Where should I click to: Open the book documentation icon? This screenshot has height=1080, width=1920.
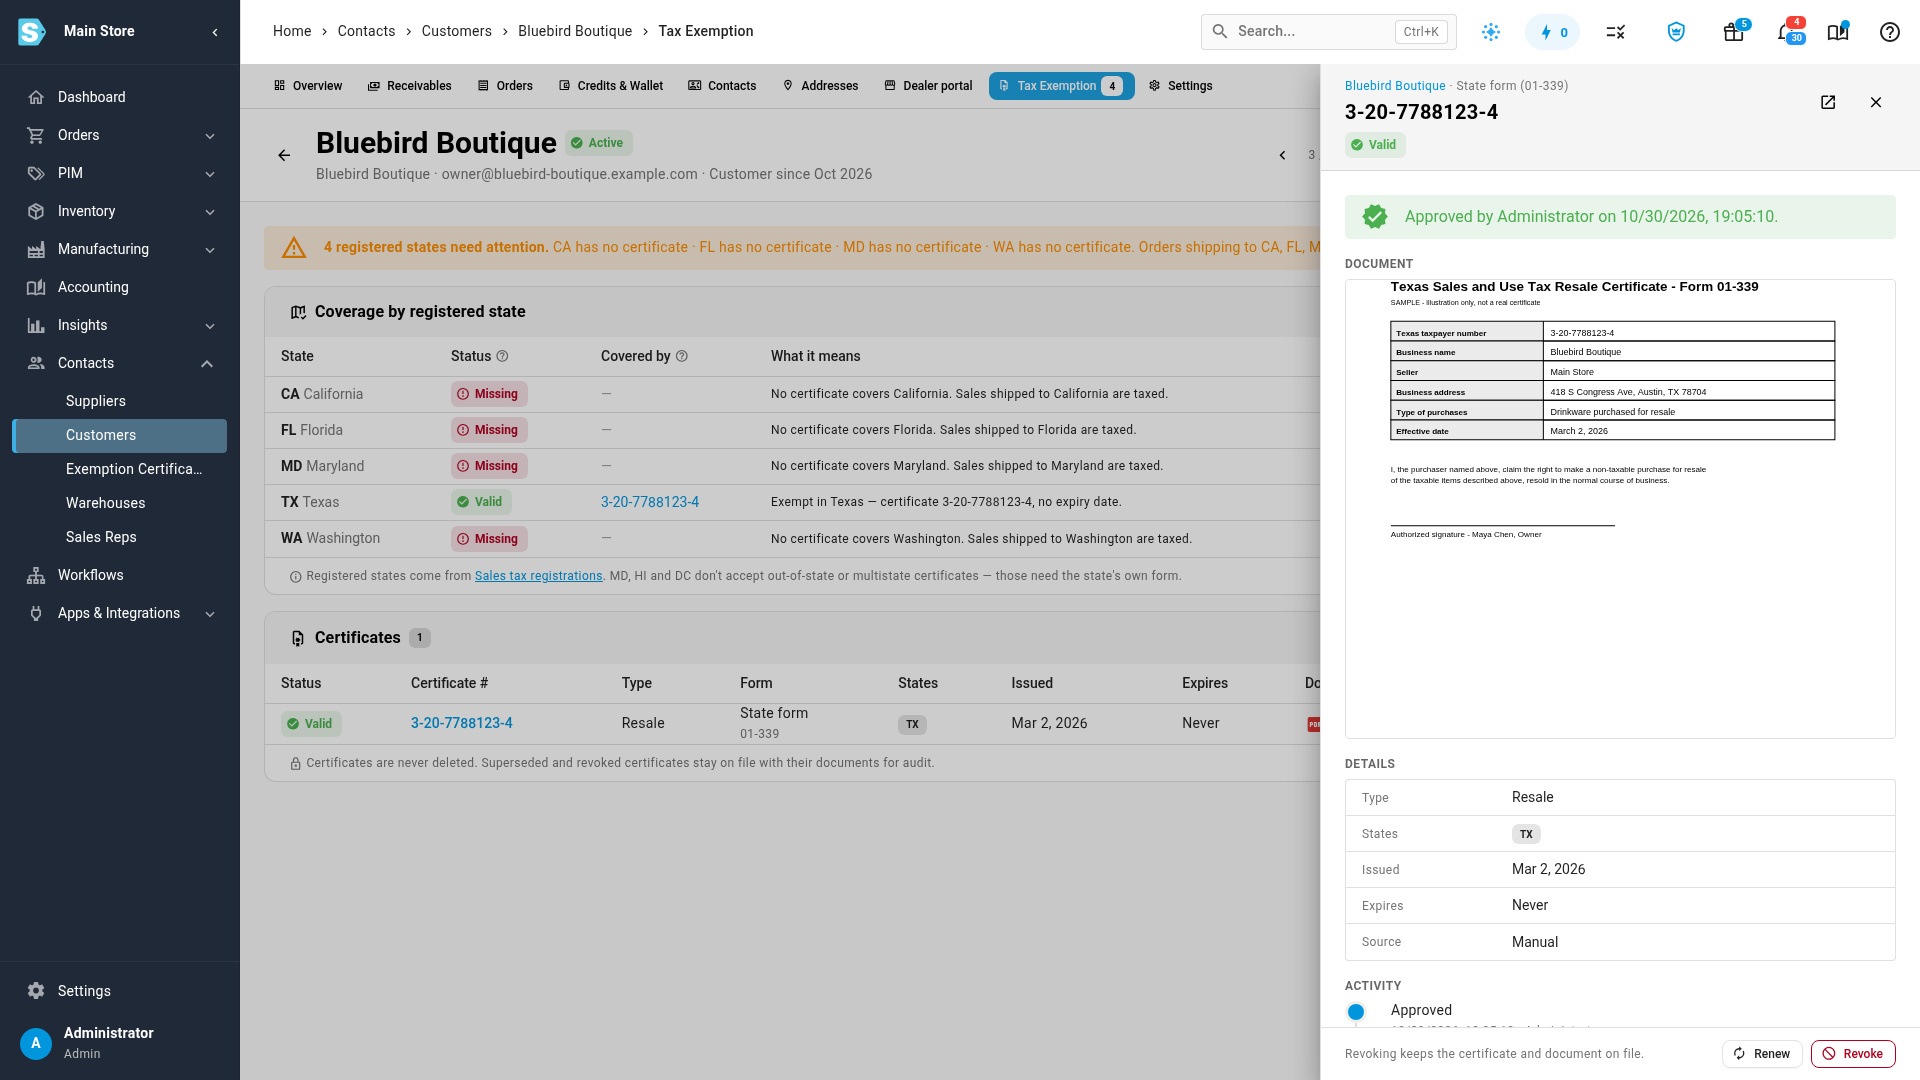[x=1838, y=32]
